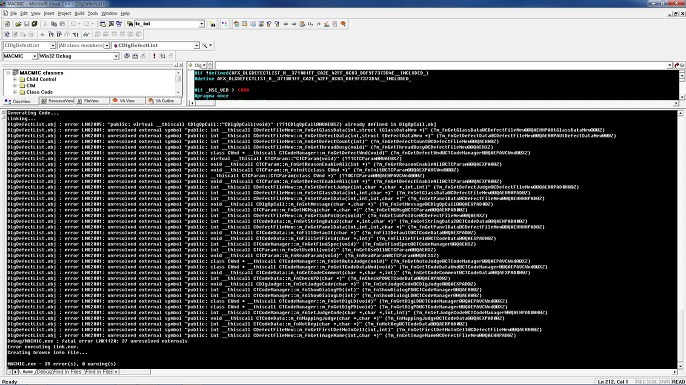The image size is (686, 385).
Task: Open the find text combo box dropdown
Action: point(202,24)
